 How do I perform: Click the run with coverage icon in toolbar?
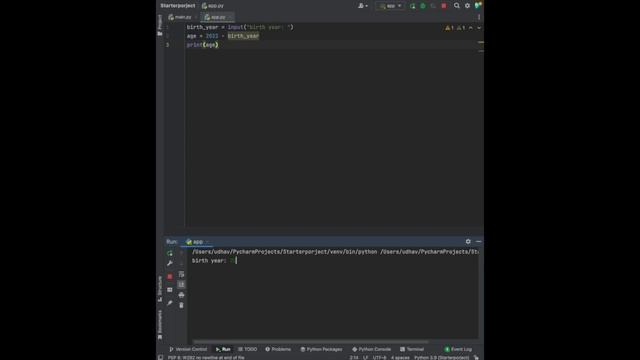(x=433, y=6)
